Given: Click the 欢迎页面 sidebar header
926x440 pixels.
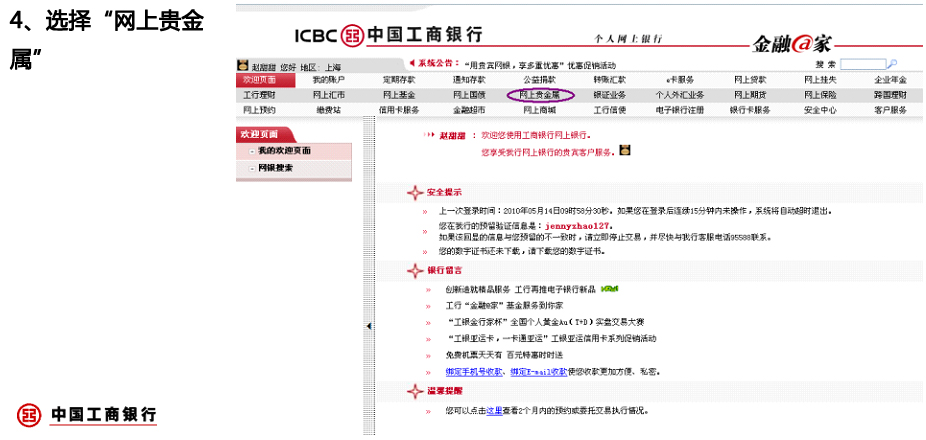Looking at the screenshot, I should (264, 134).
